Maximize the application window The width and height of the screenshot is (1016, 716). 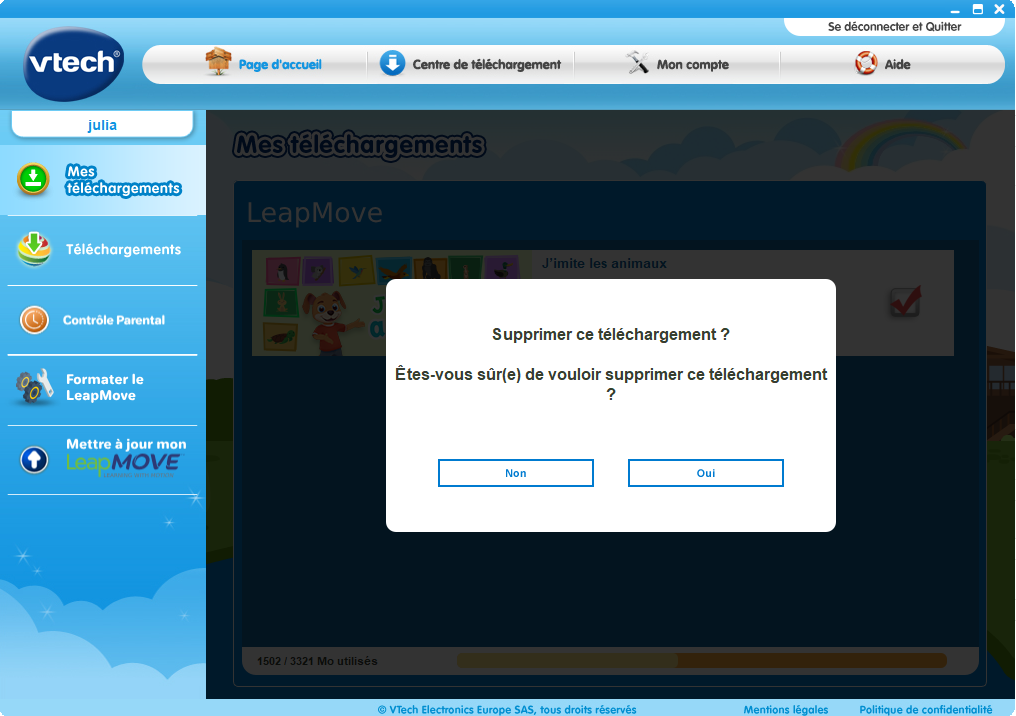978,9
